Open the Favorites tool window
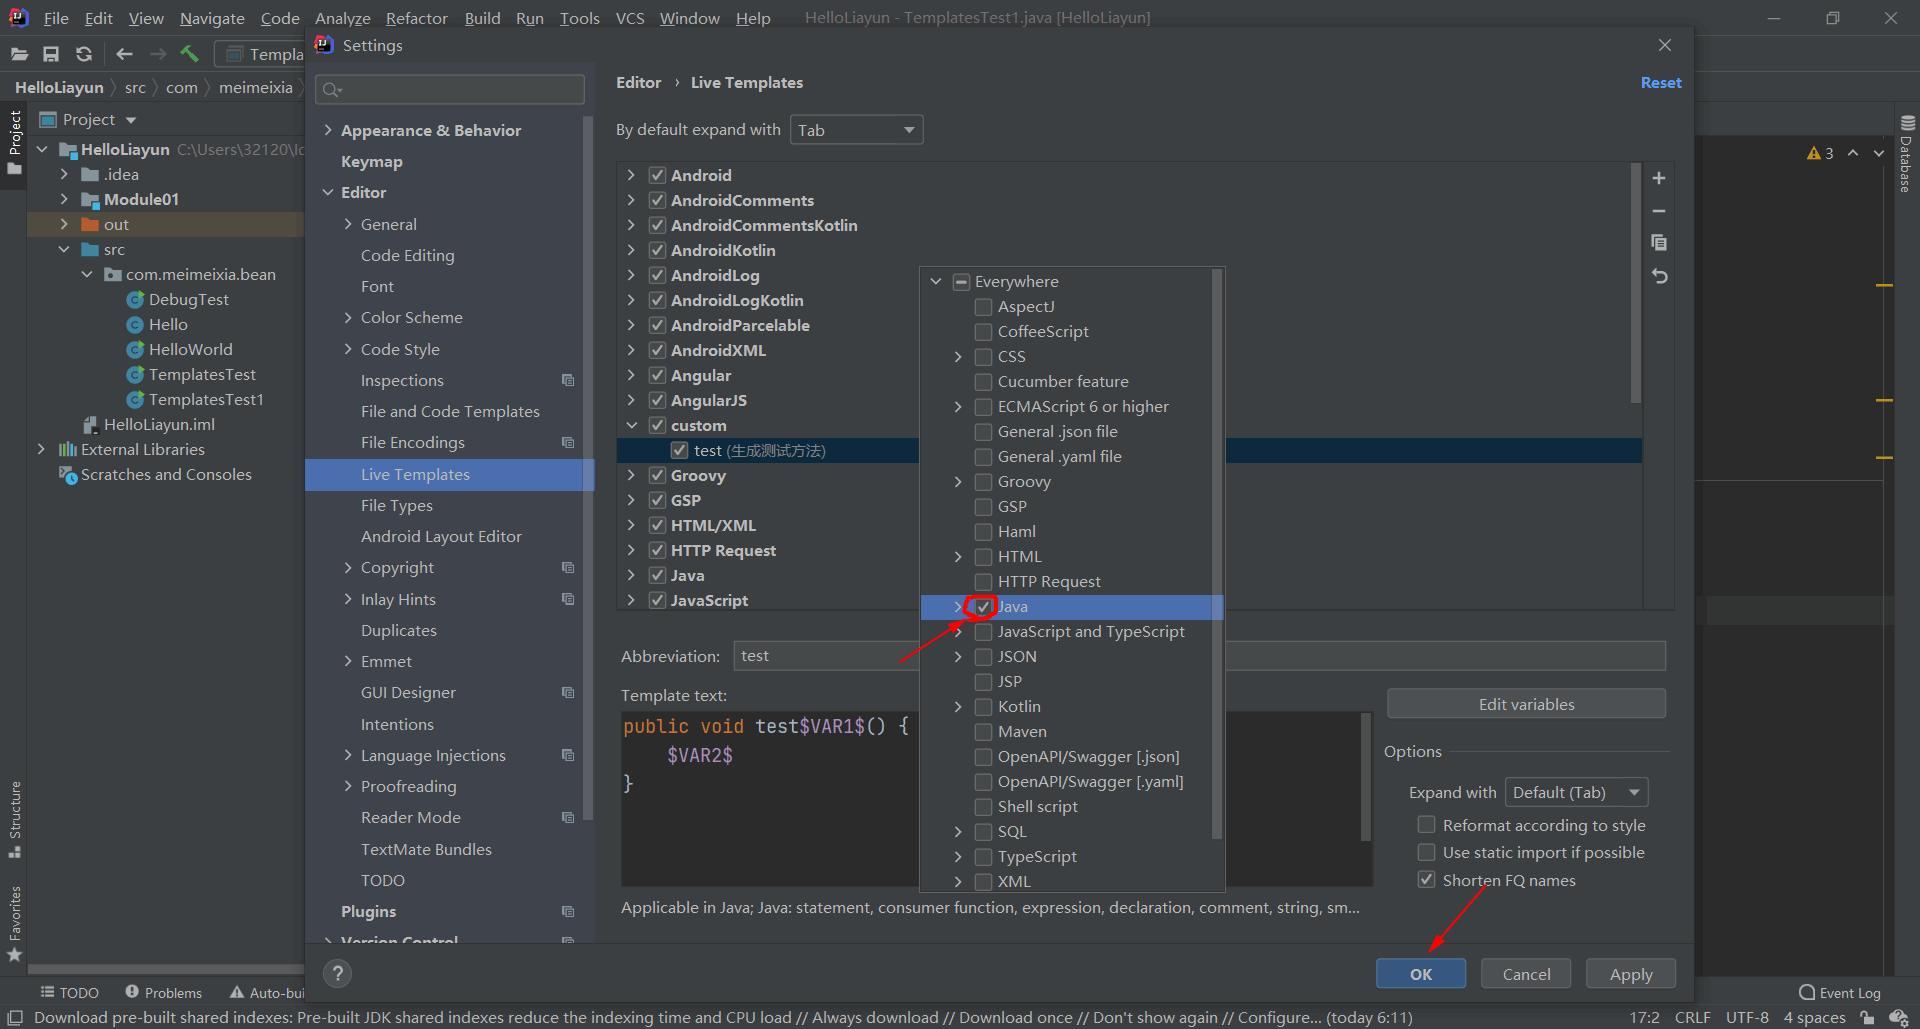 (x=15, y=924)
